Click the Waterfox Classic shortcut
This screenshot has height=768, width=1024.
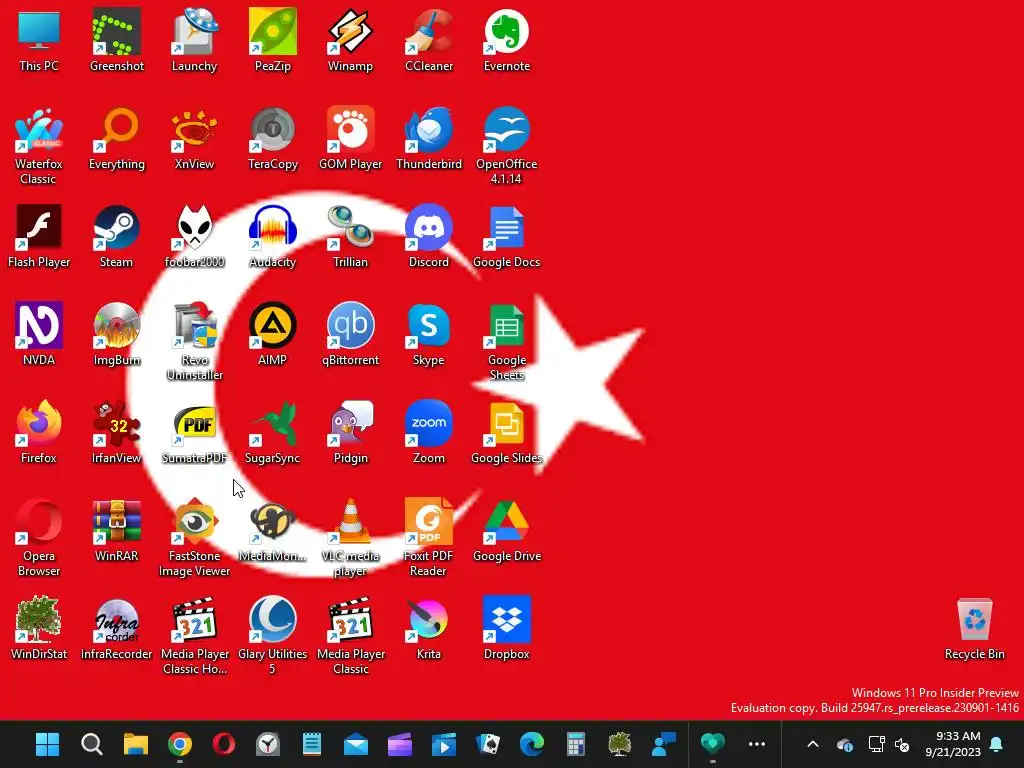pyautogui.click(x=39, y=146)
